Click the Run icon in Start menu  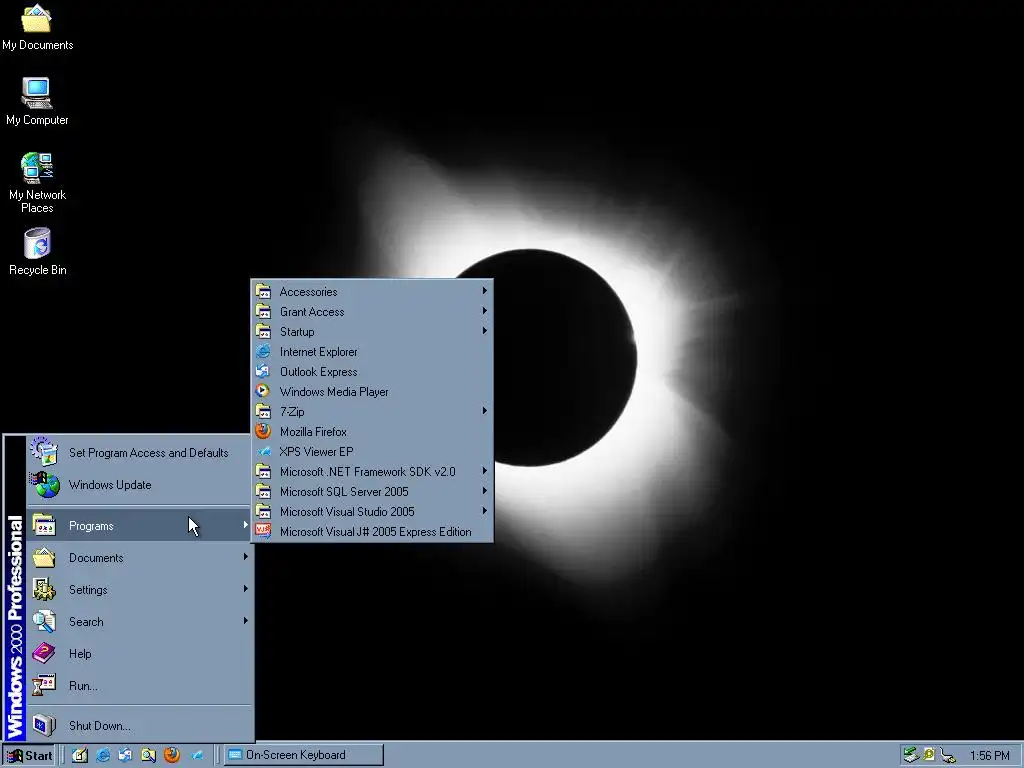44,685
